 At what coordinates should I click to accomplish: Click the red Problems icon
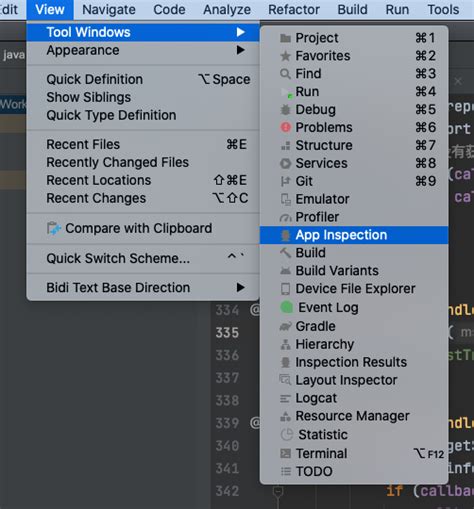pos(286,127)
